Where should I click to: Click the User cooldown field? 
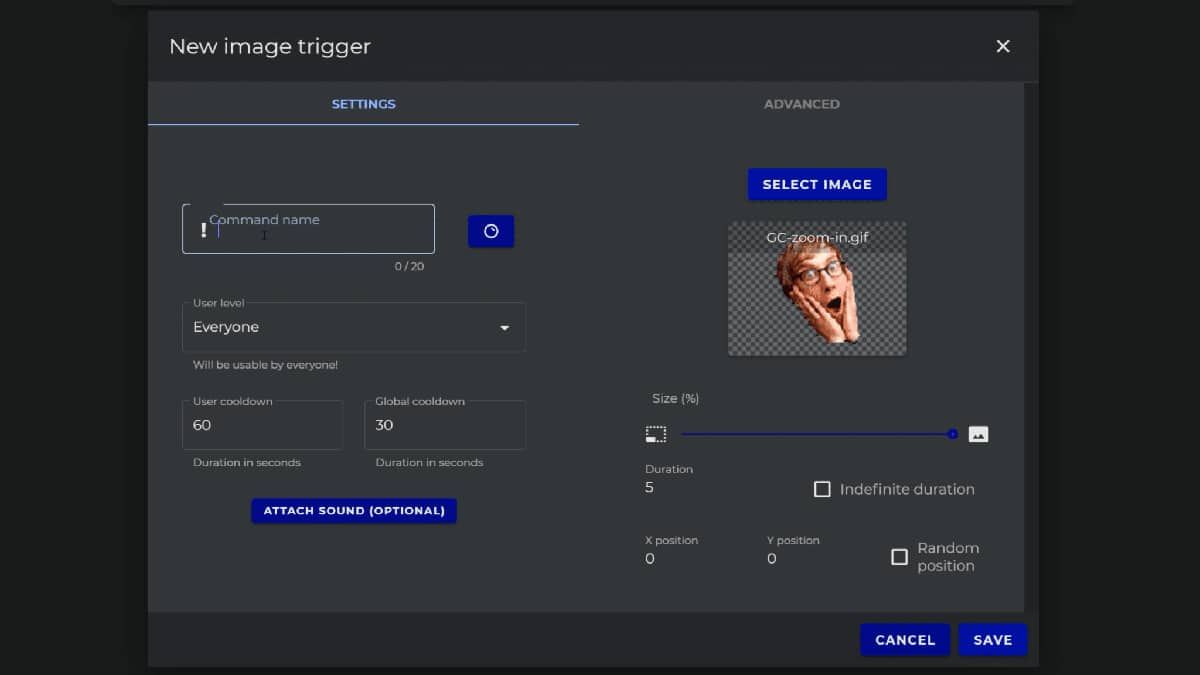click(x=262, y=425)
